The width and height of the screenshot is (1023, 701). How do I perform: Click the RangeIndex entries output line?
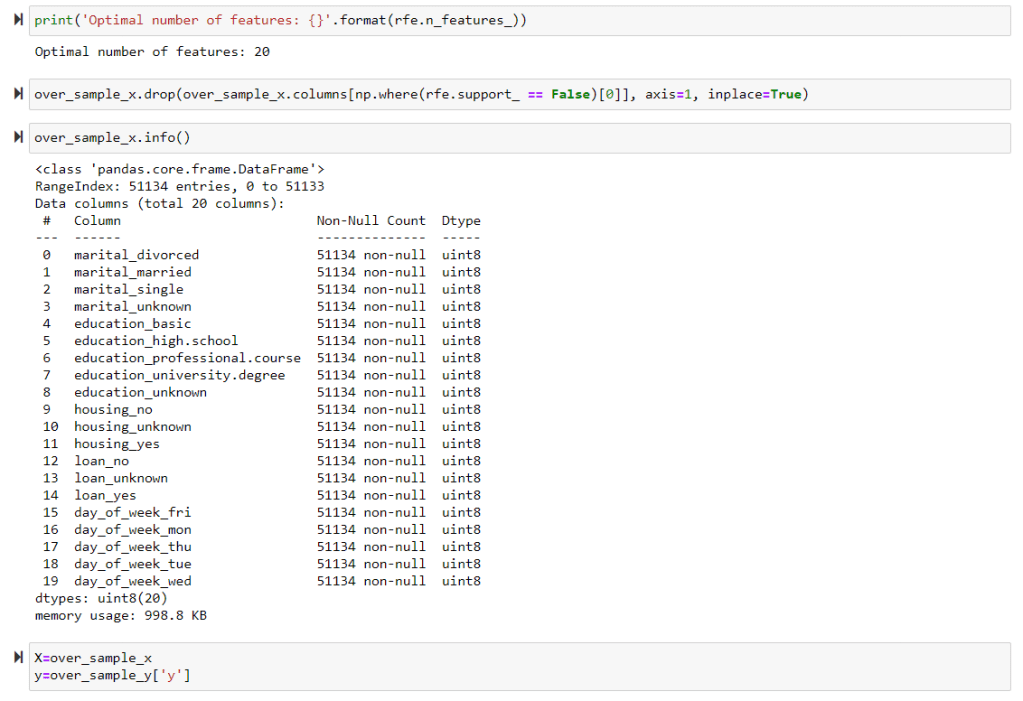180,186
